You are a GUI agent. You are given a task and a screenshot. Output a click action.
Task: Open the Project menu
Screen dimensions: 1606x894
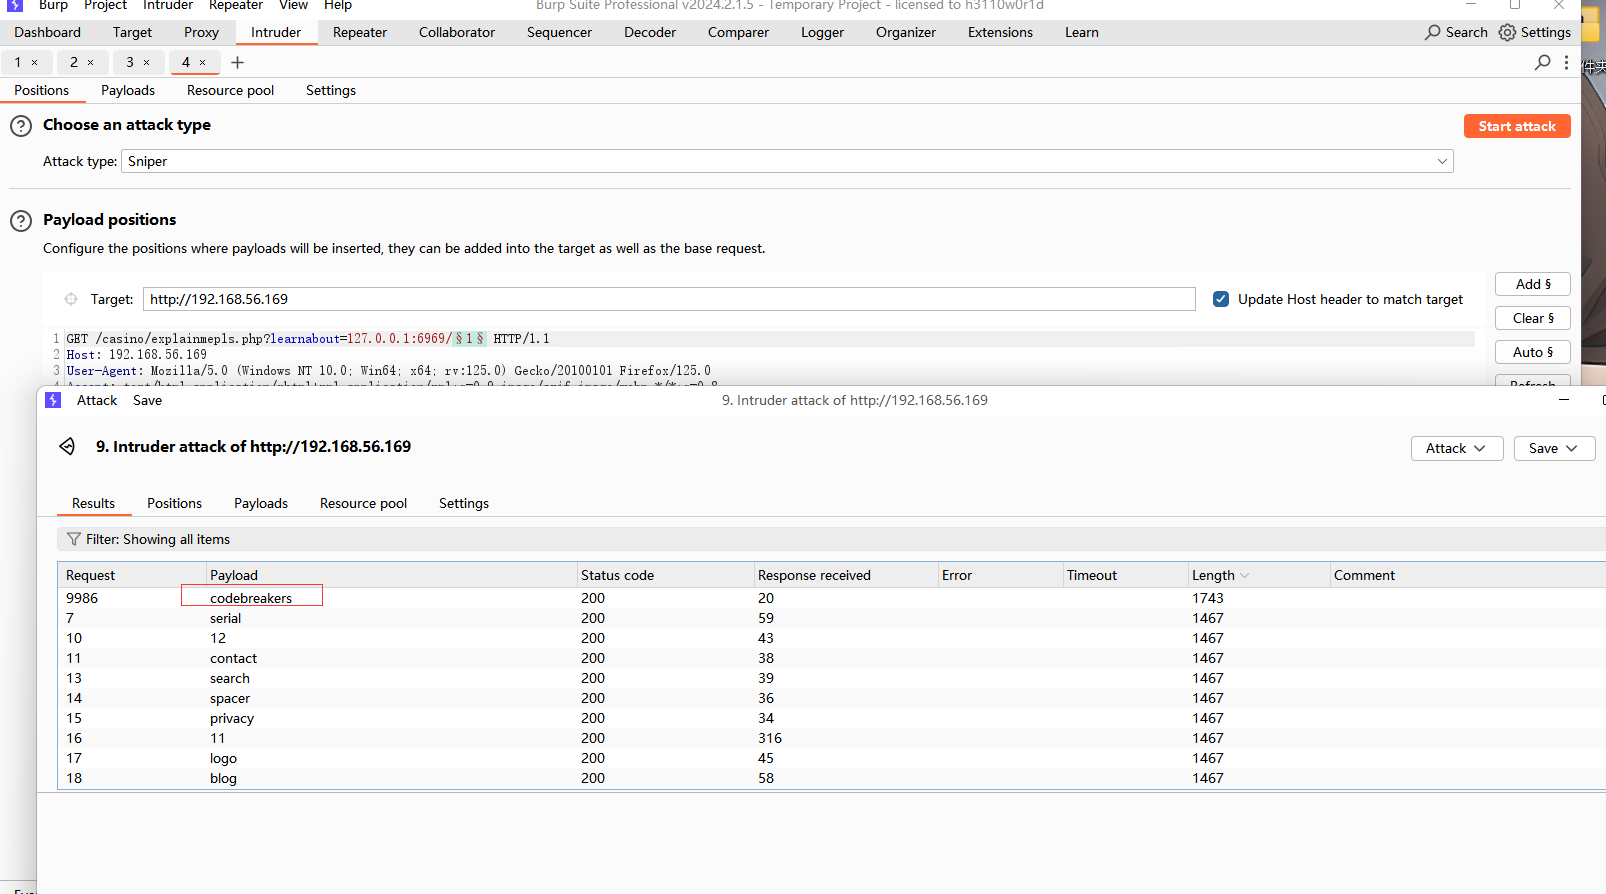tap(105, 5)
